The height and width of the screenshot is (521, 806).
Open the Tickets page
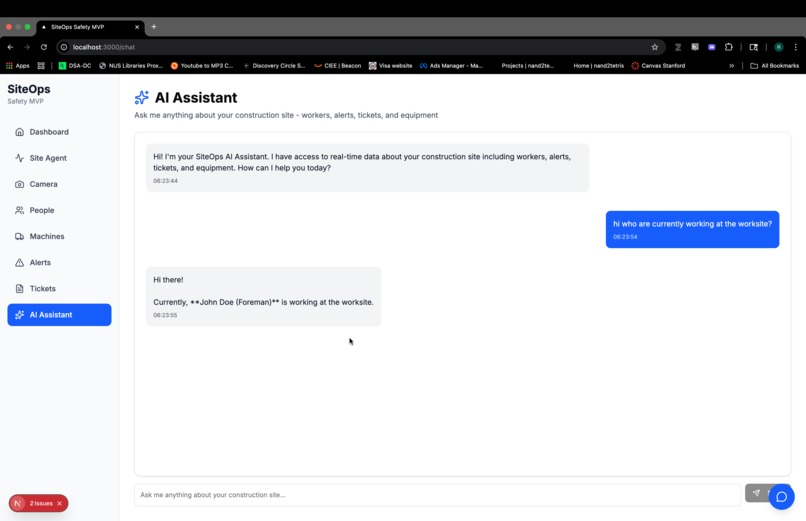point(59,289)
